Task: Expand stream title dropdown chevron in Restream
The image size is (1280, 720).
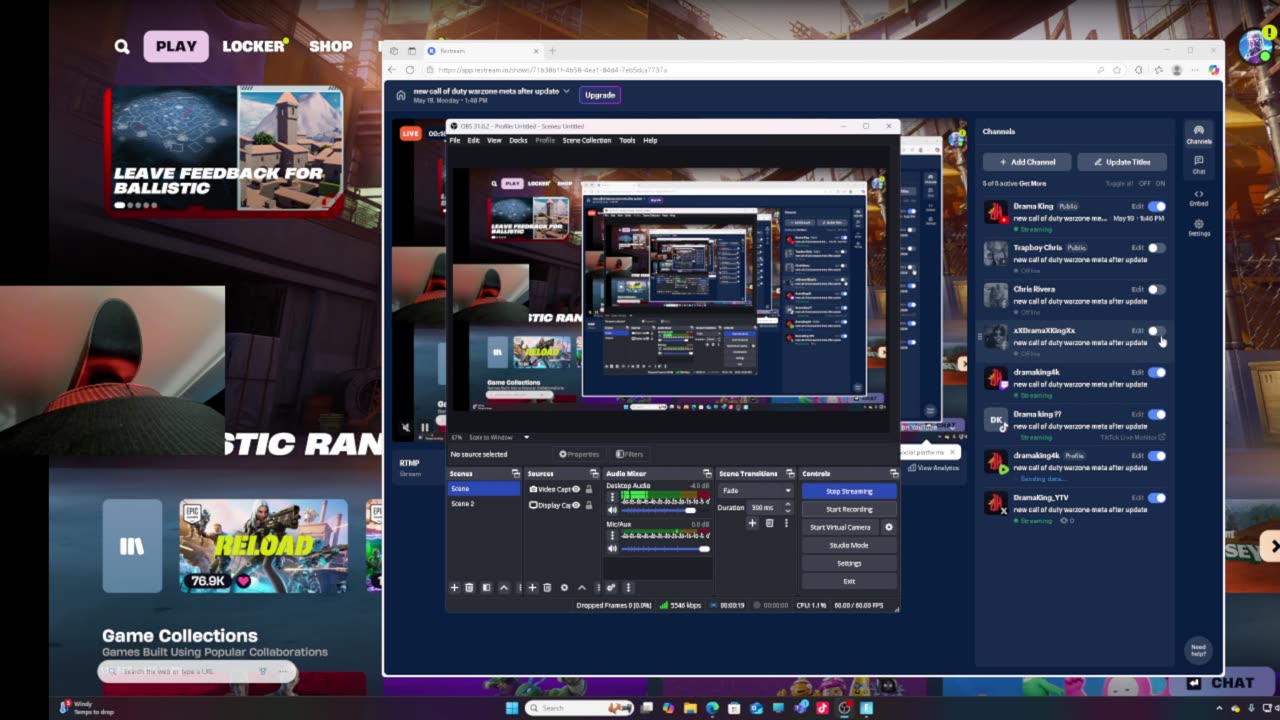Action: pos(567,91)
